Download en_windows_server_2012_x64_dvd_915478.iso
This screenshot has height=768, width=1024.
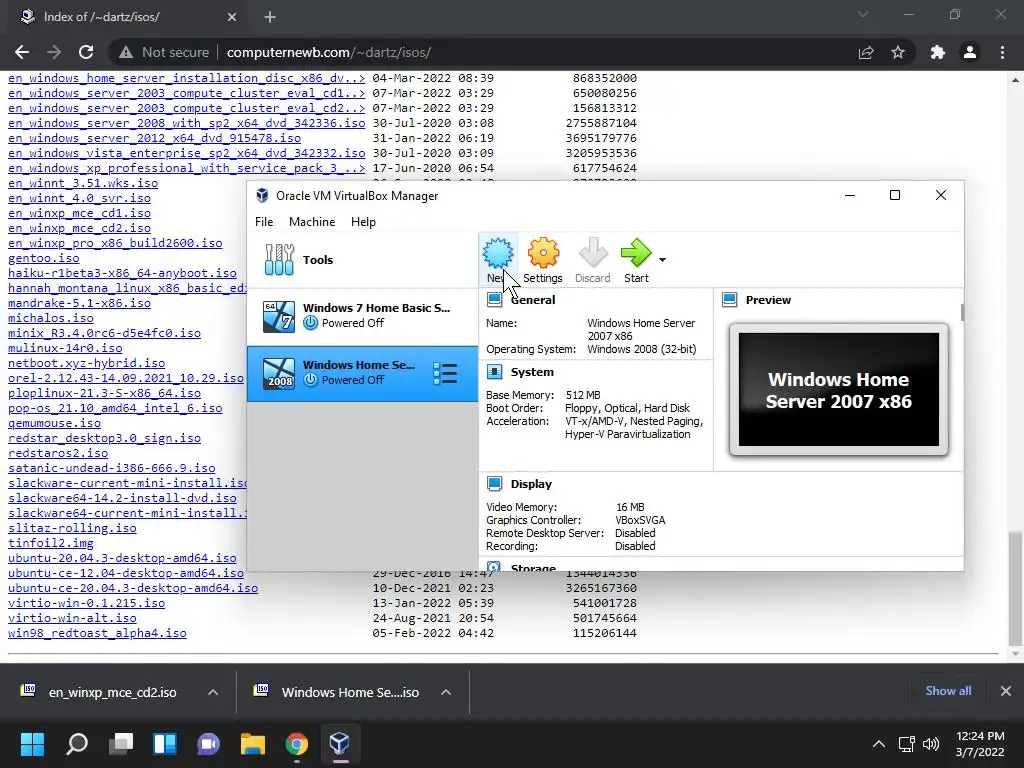pyautogui.click(x=154, y=138)
